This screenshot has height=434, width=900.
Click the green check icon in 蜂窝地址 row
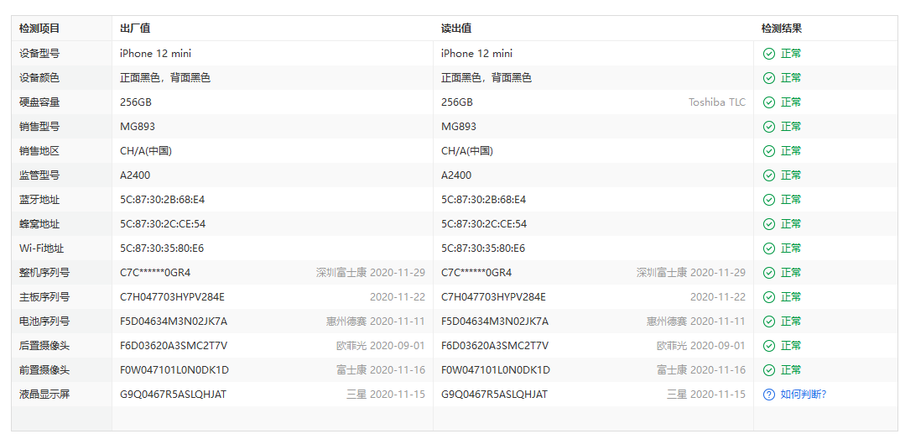coord(769,224)
